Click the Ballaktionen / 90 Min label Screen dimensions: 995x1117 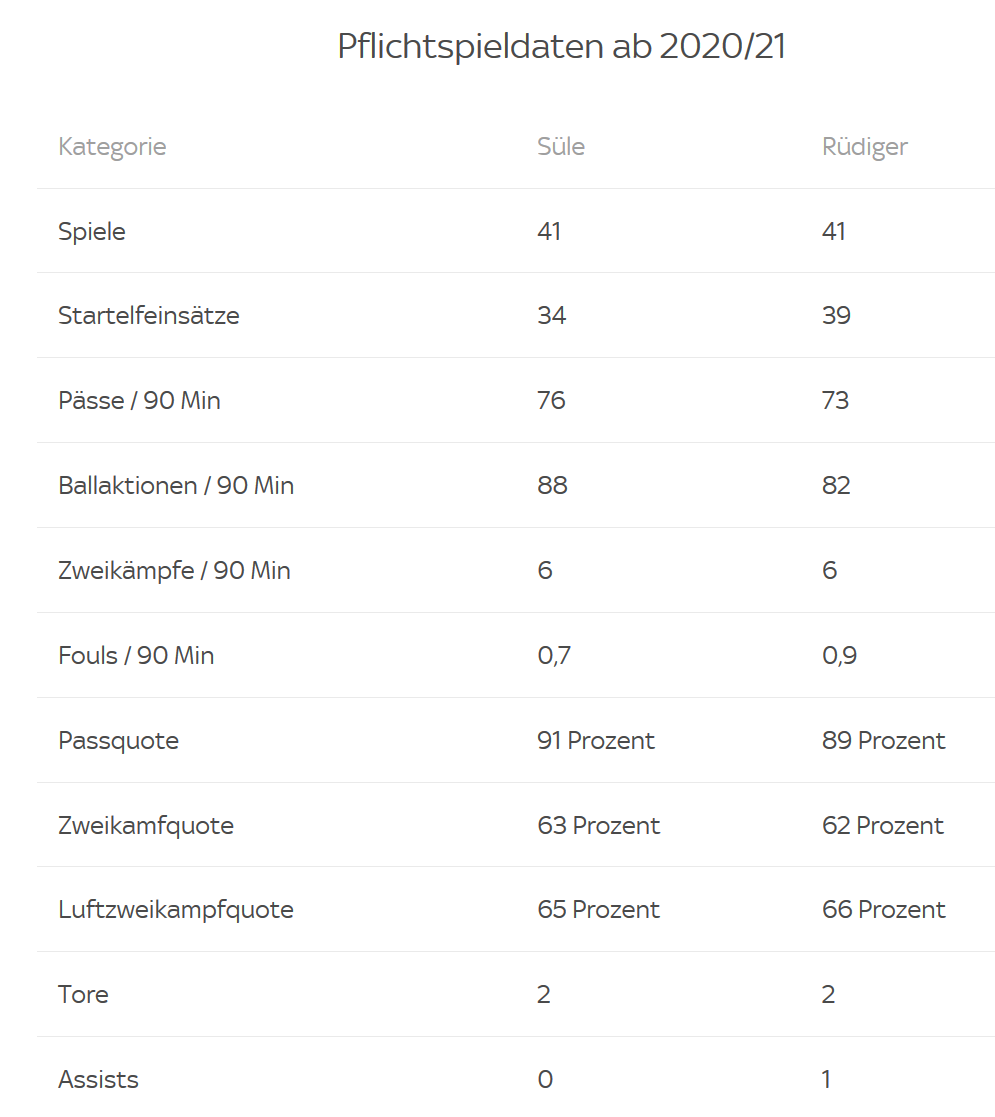176,485
